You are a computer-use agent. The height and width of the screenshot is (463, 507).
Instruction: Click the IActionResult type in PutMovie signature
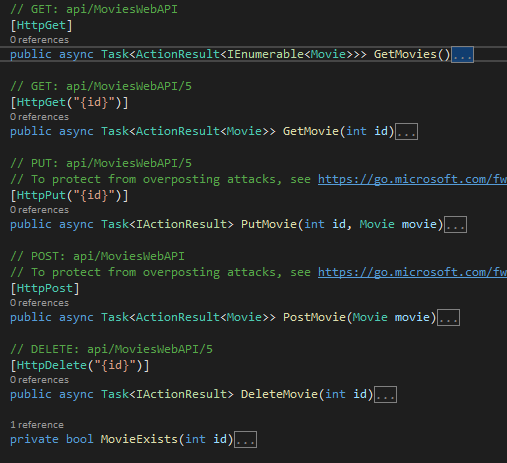pos(181,224)
